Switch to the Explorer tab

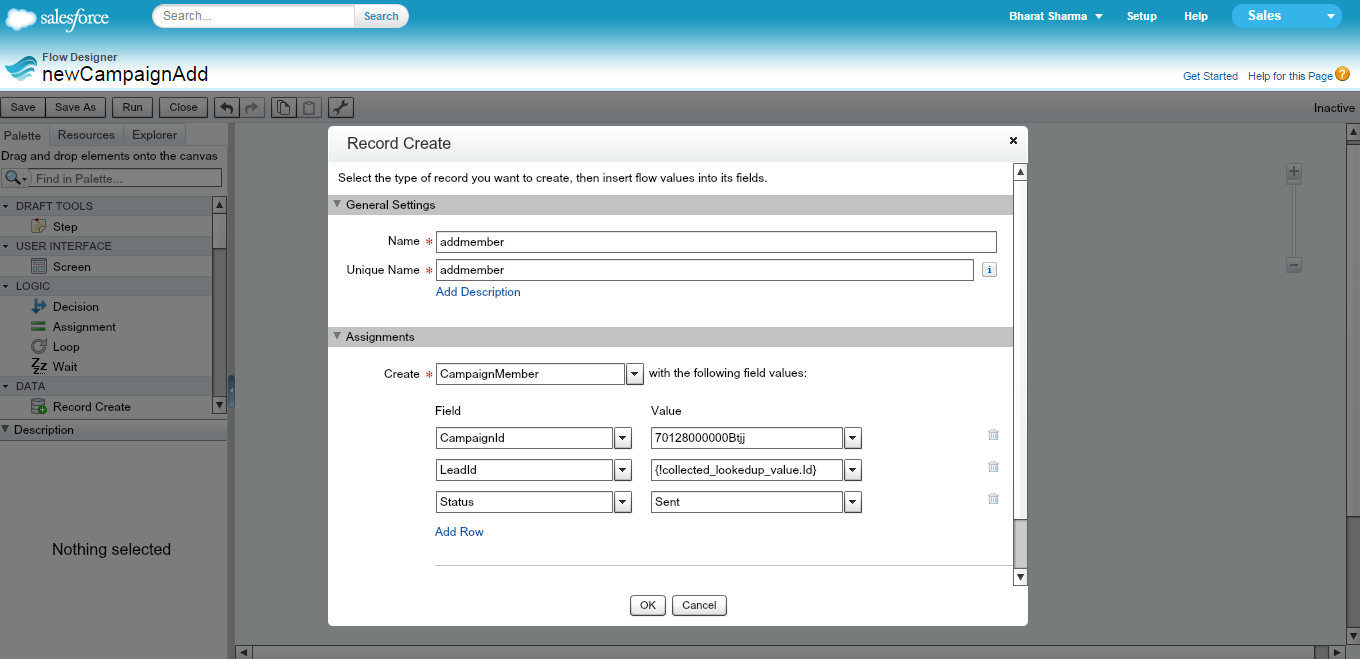pos(154,135)
